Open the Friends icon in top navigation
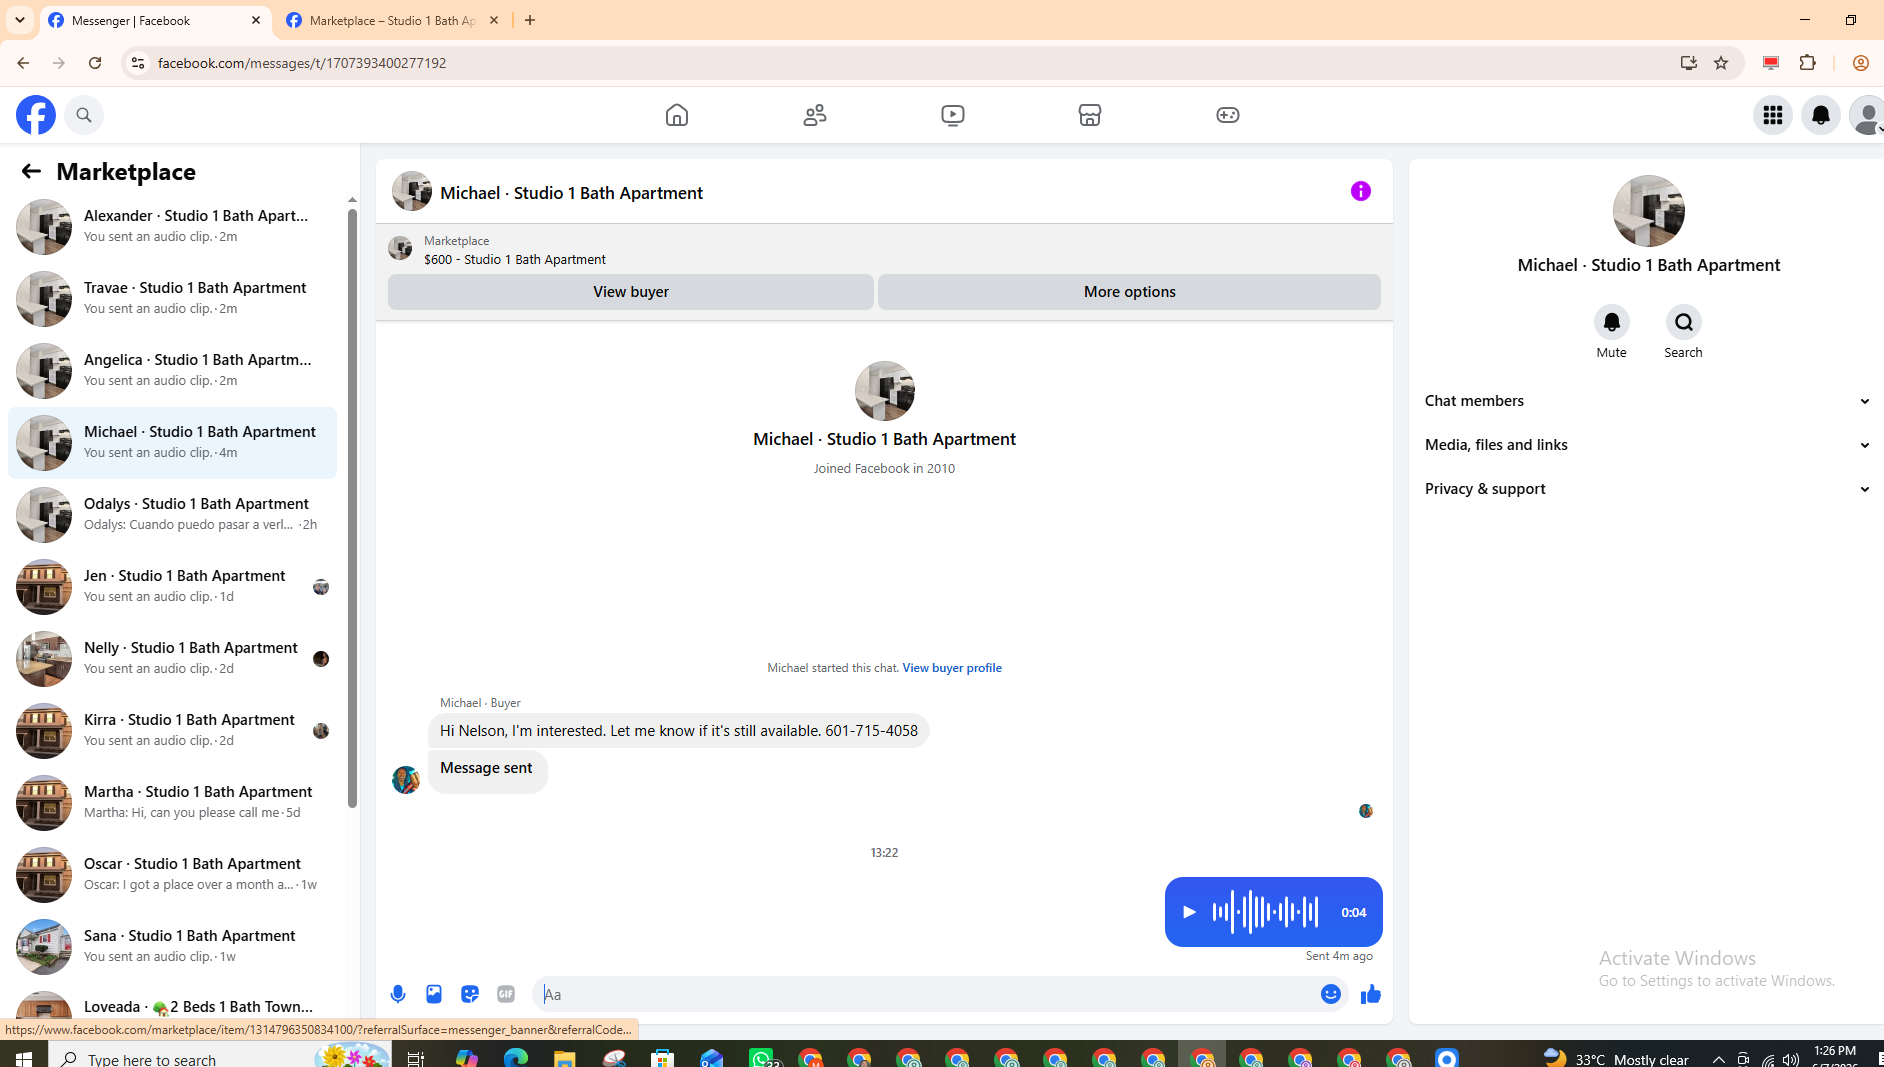The height and width of the screenshot is (1067, 1884). pos(815,115)
